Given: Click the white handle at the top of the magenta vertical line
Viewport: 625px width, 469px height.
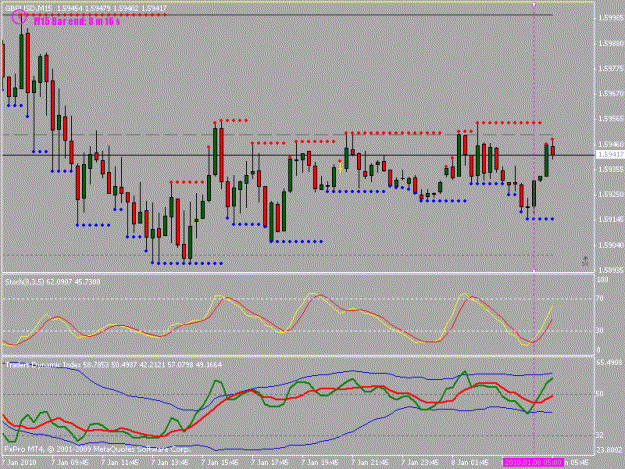Looking at the screenshot, I should click(534, 5).
